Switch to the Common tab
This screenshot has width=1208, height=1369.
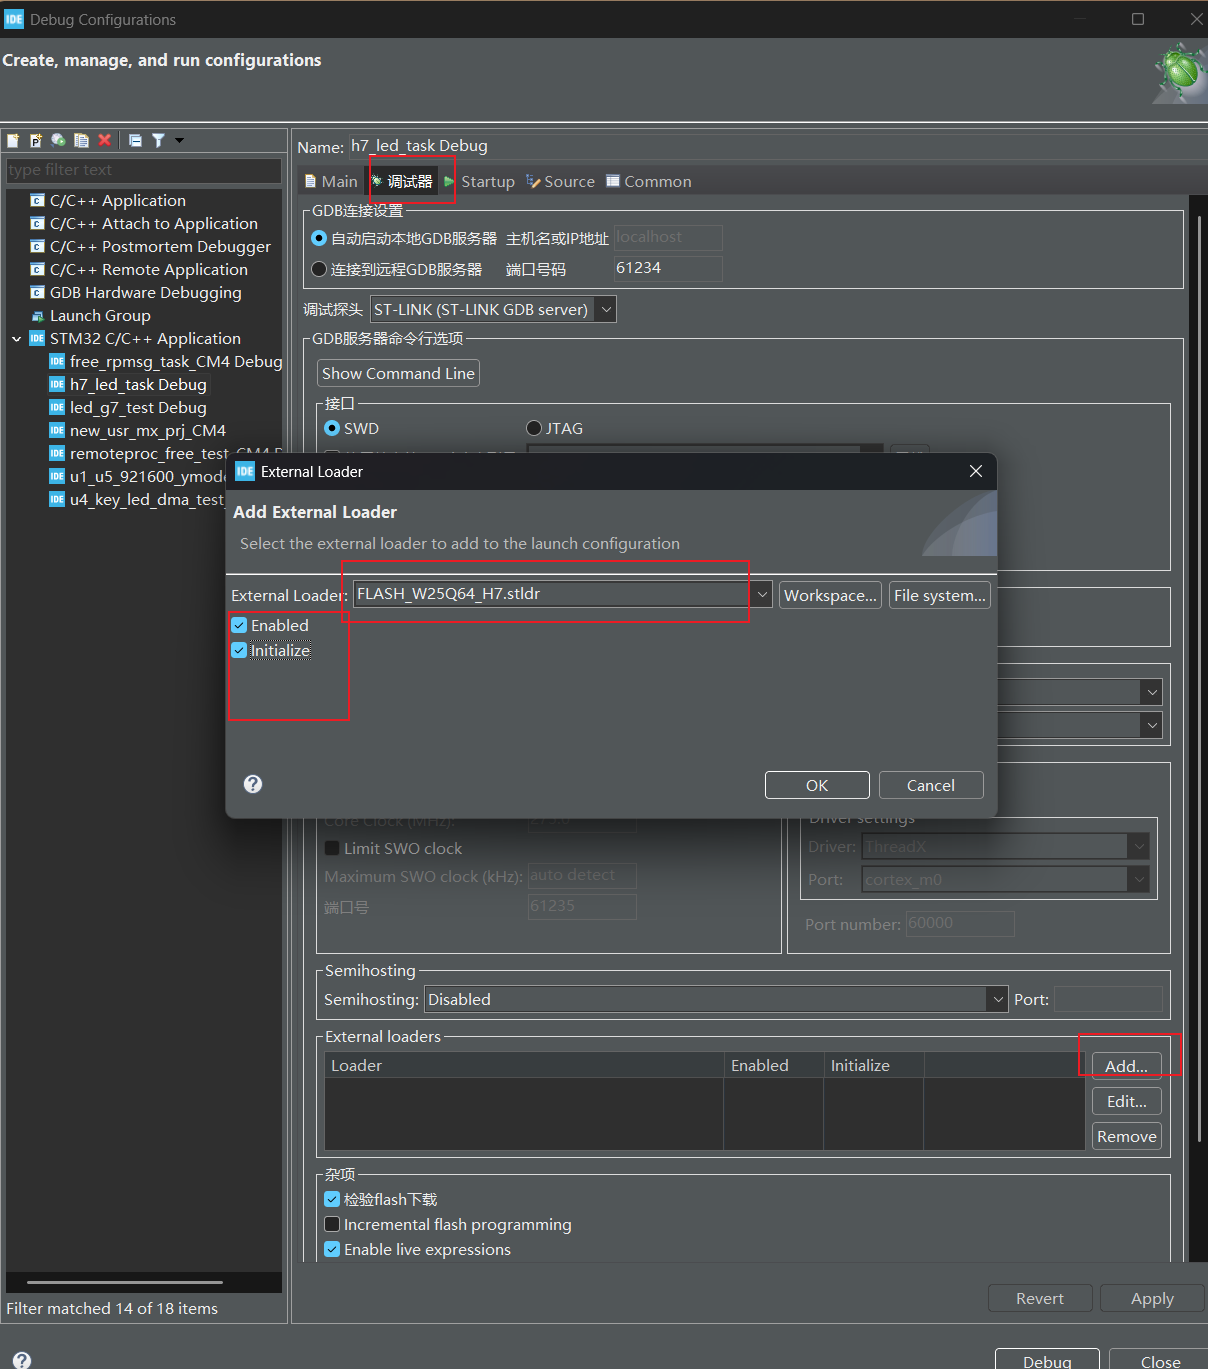click(648, 181)
